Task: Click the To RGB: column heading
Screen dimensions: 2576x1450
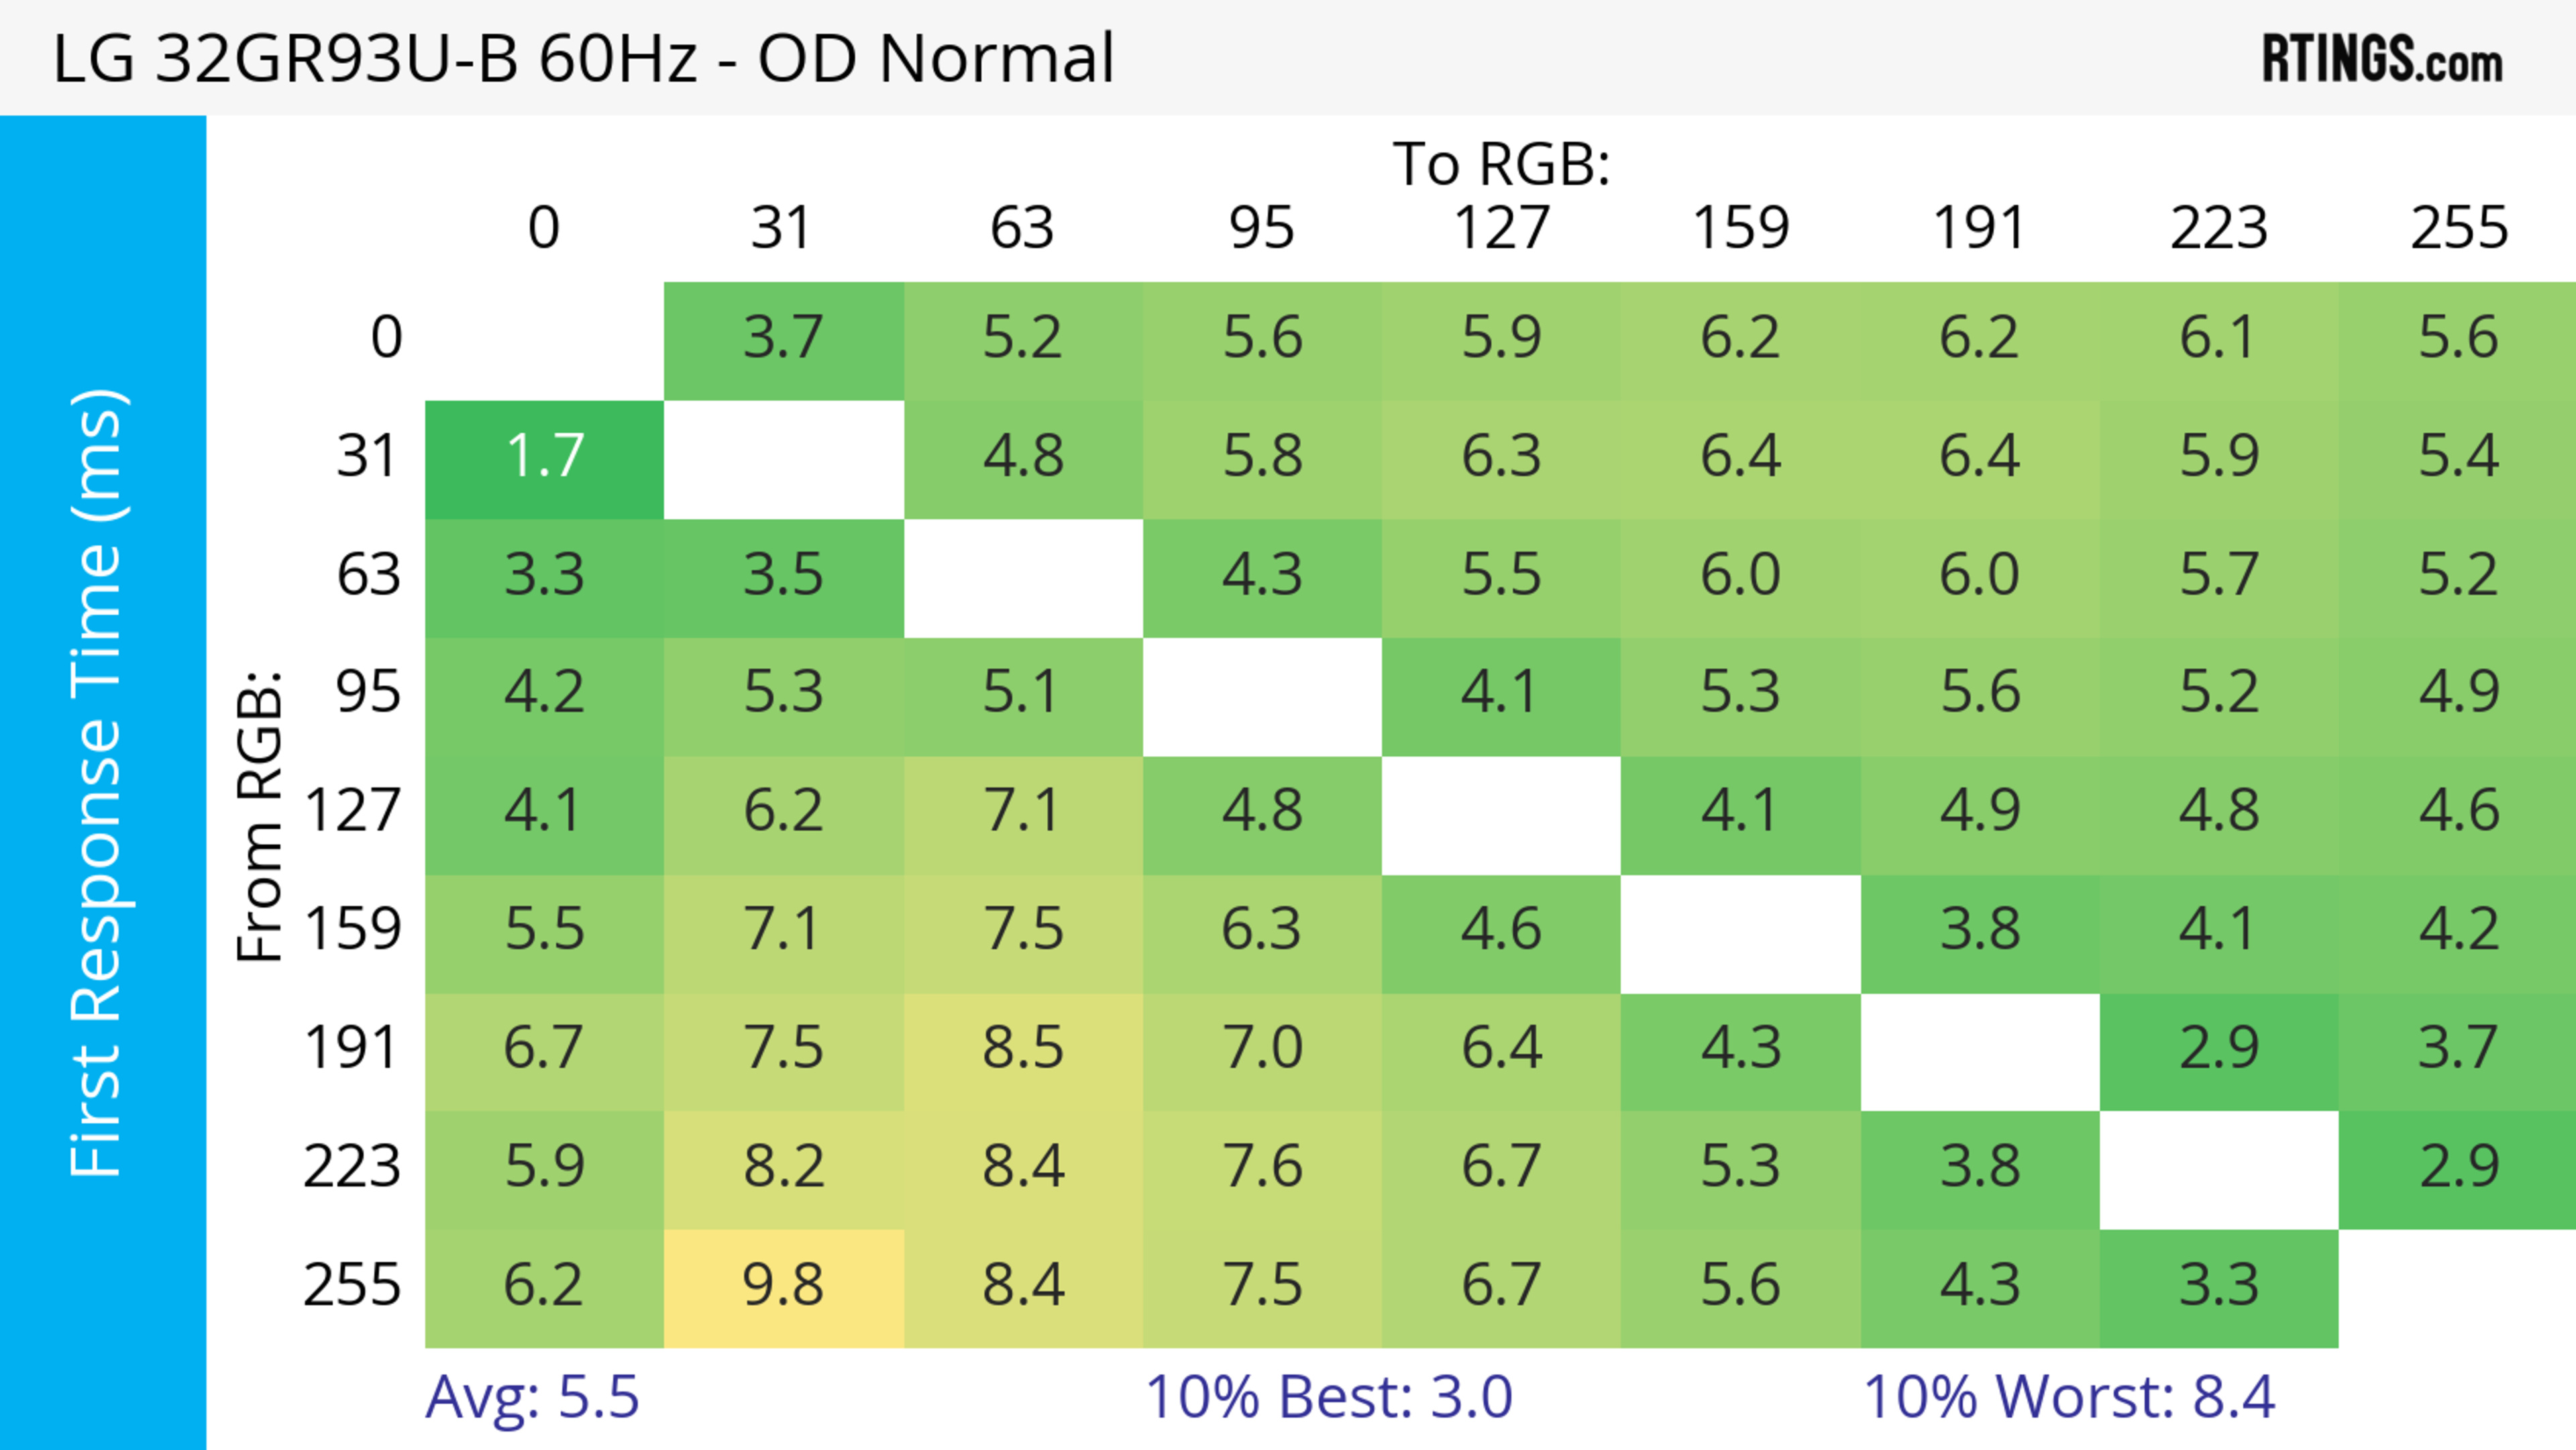Action: [1500, 164]
